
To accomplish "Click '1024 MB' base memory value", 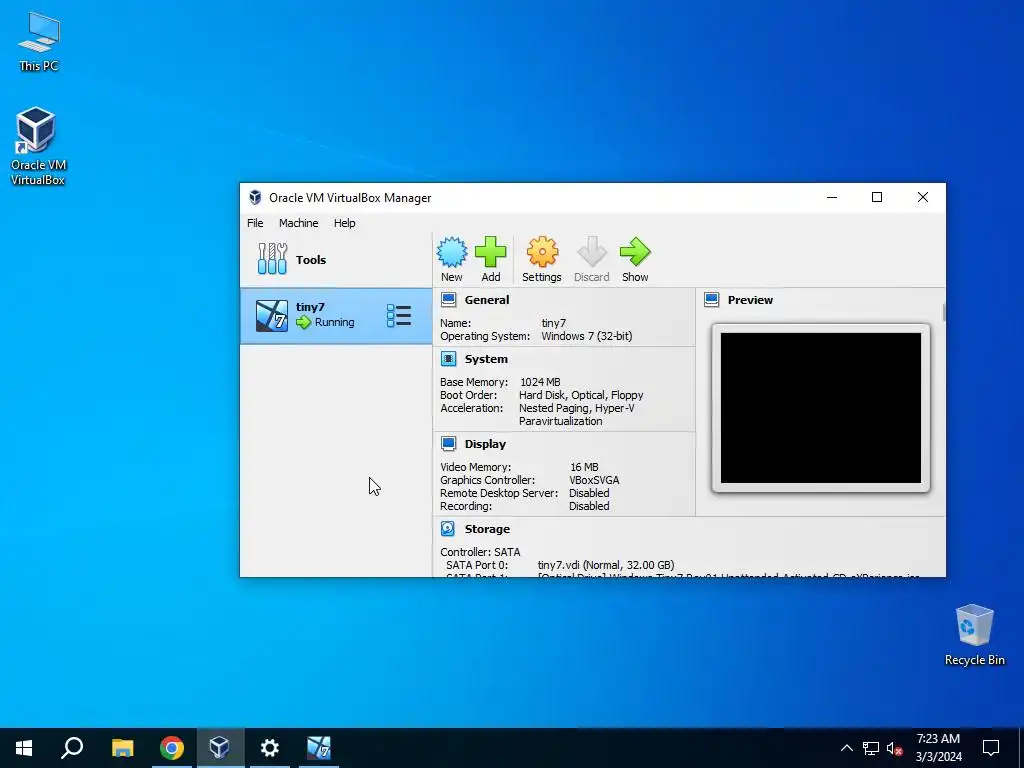I will tap(540, 382).
